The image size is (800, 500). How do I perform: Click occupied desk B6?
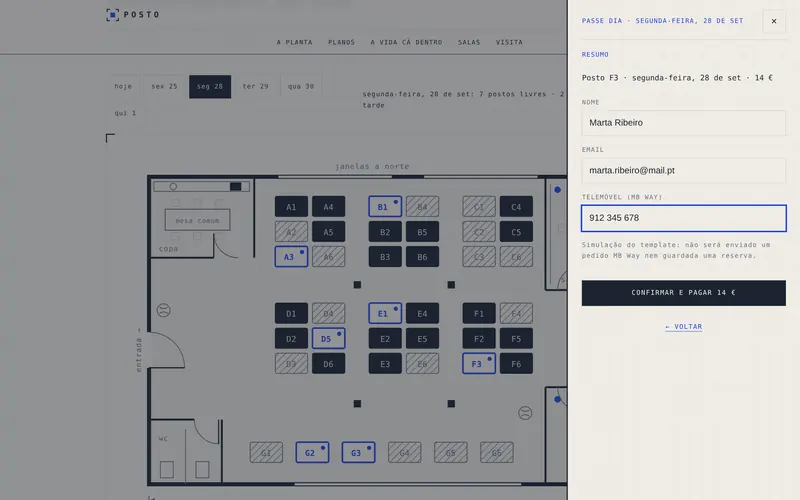click(x=422, y=257)
